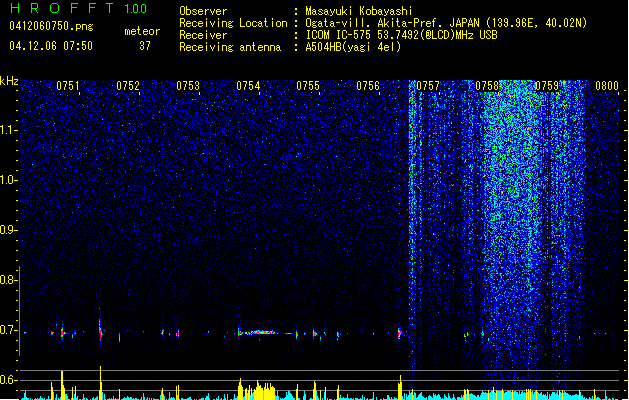Click the 0800 time axis marker
Screen dimensions: 629x400
click(607, 86)
